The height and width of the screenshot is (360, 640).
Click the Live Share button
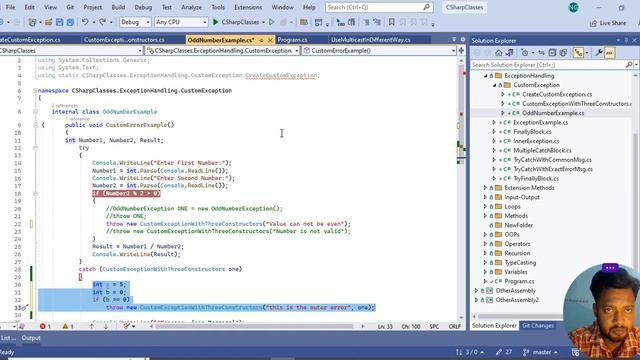click(608, 23)
